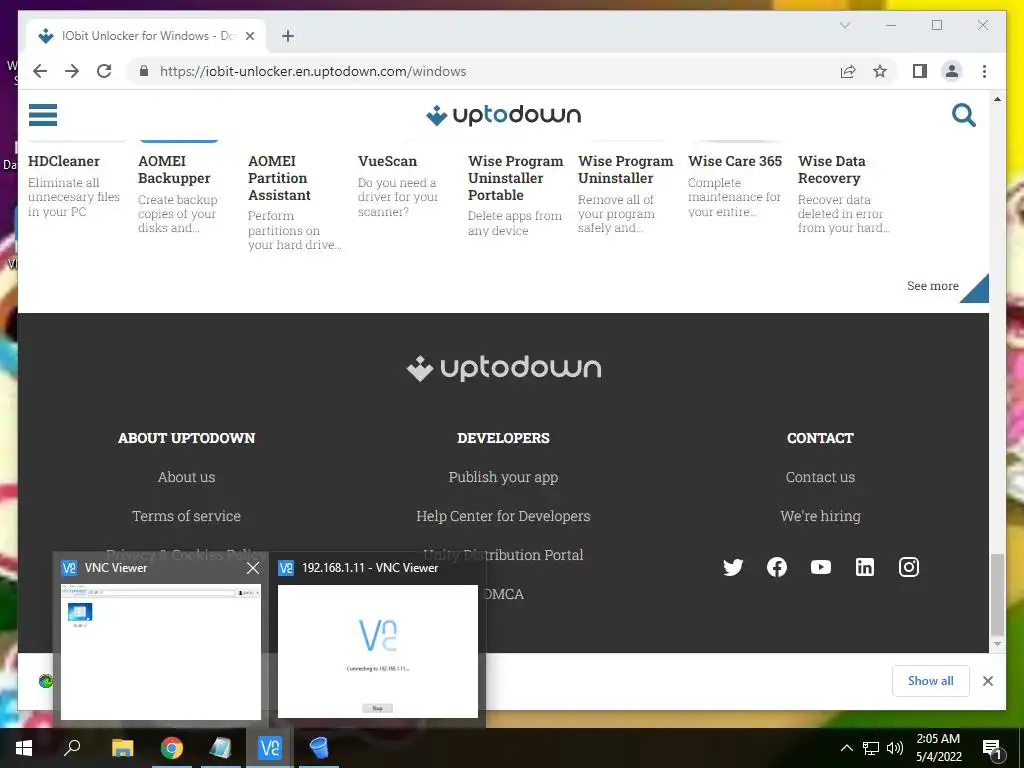Open We're hiring link
The height and width of the screenshot is (768, 1024).
coord(820,516)
